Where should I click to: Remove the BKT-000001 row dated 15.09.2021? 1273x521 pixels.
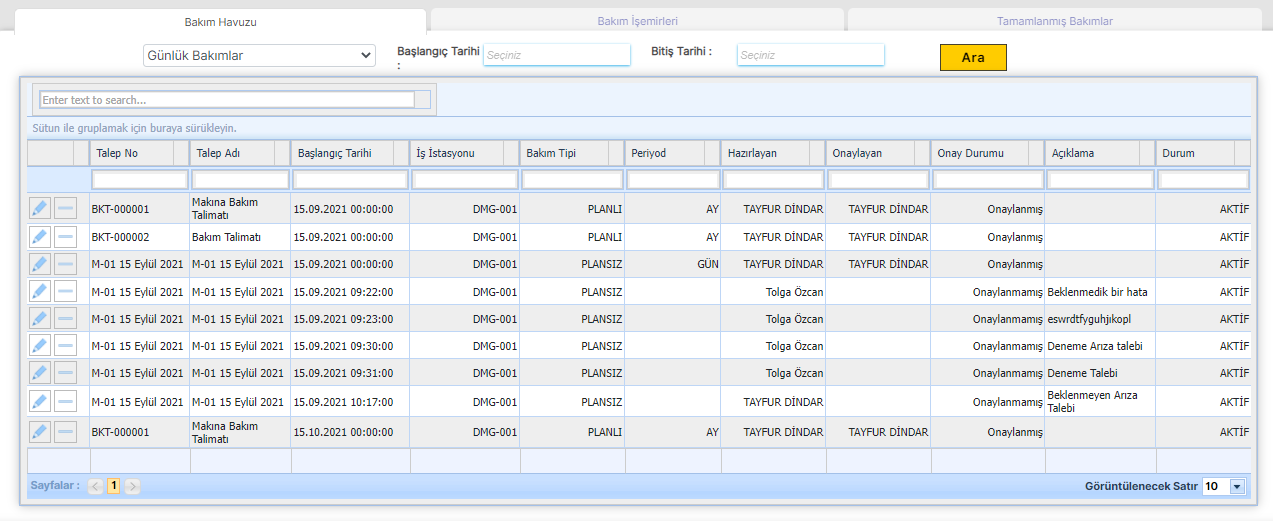pyautogui.click(x=65, y=209)
